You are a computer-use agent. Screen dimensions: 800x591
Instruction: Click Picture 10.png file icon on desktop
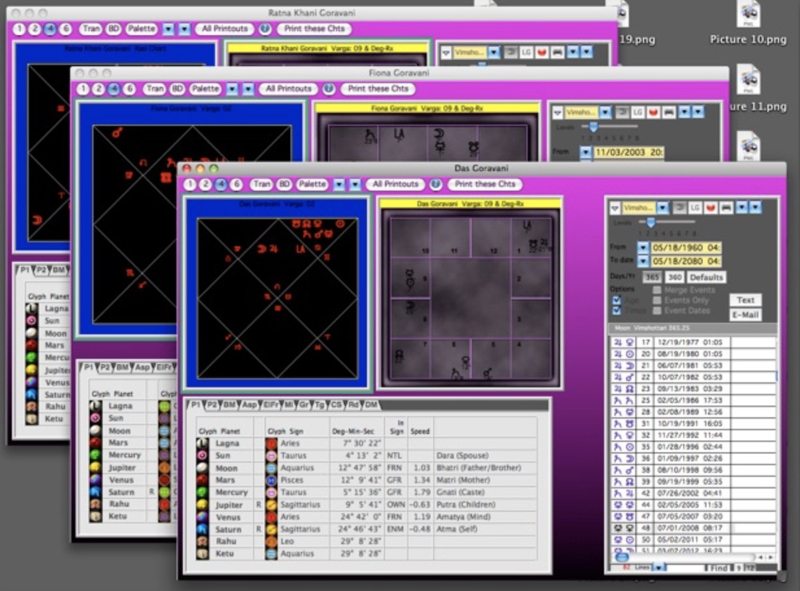[749, 14]
